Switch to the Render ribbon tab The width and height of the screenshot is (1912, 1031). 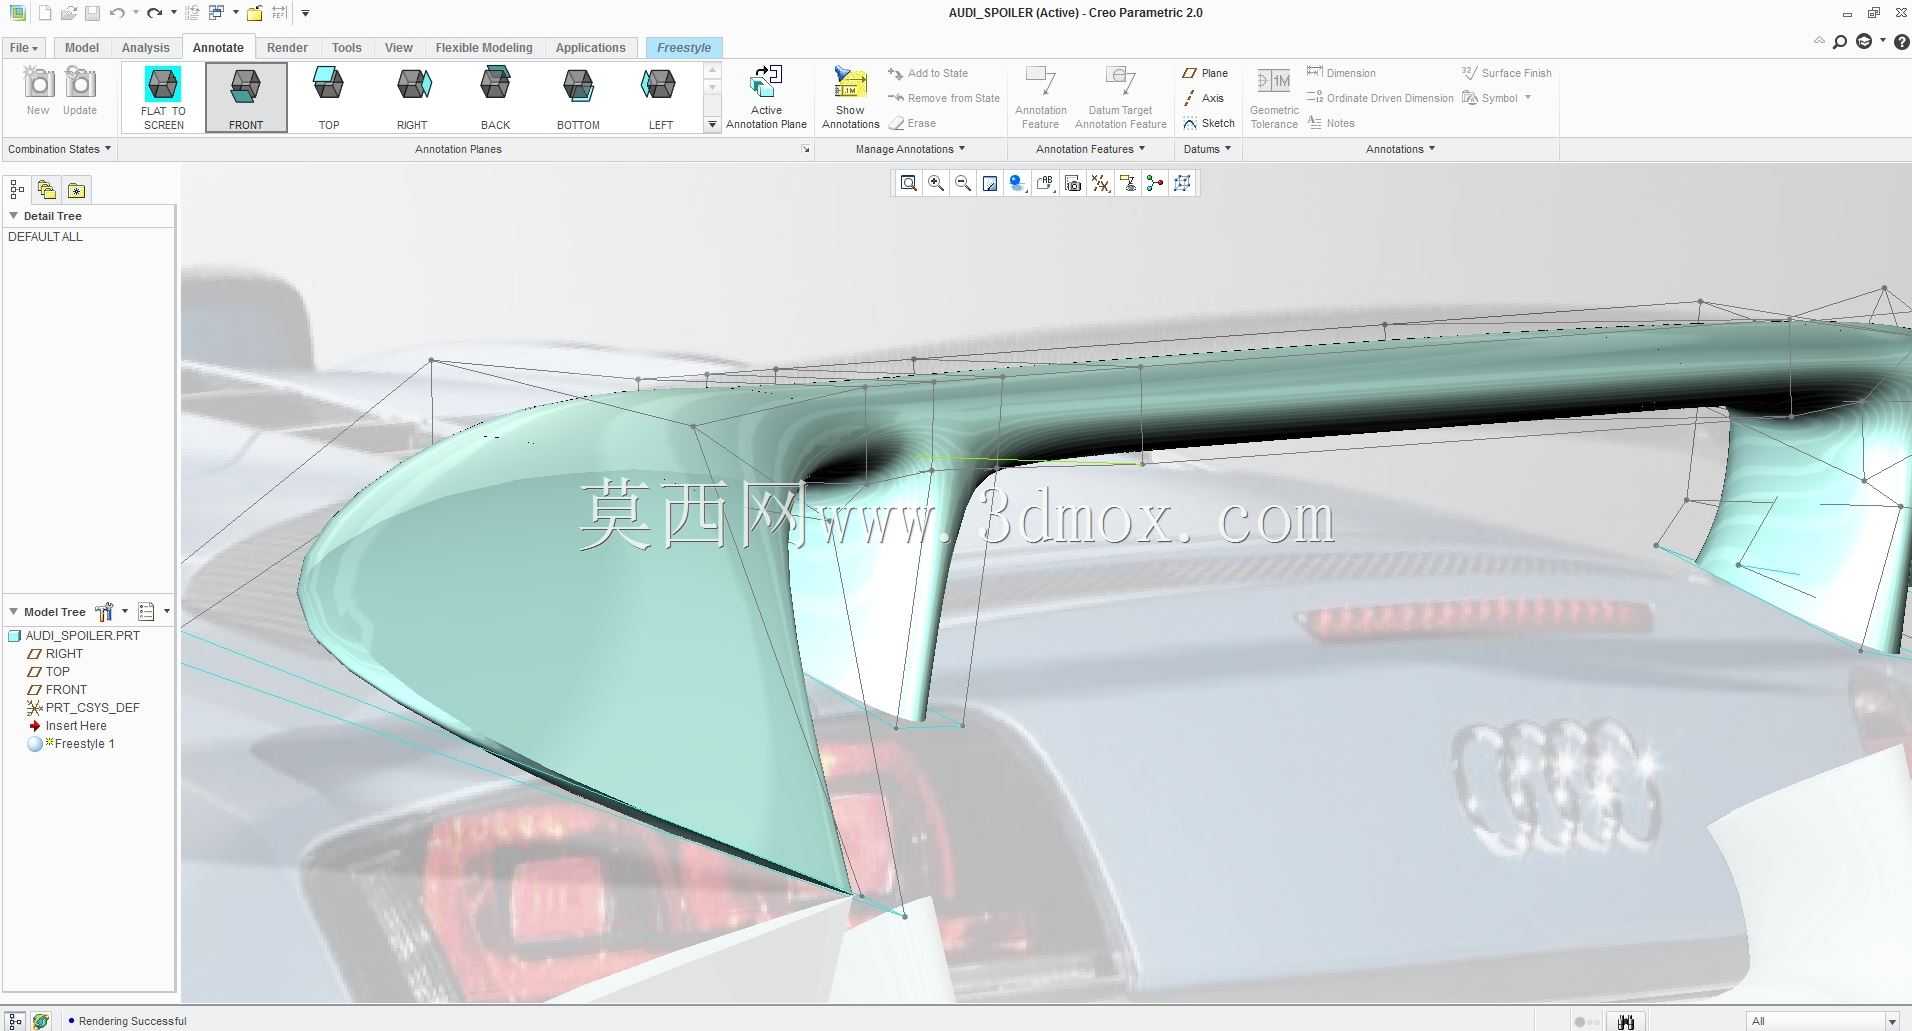[x=287, y=48]
